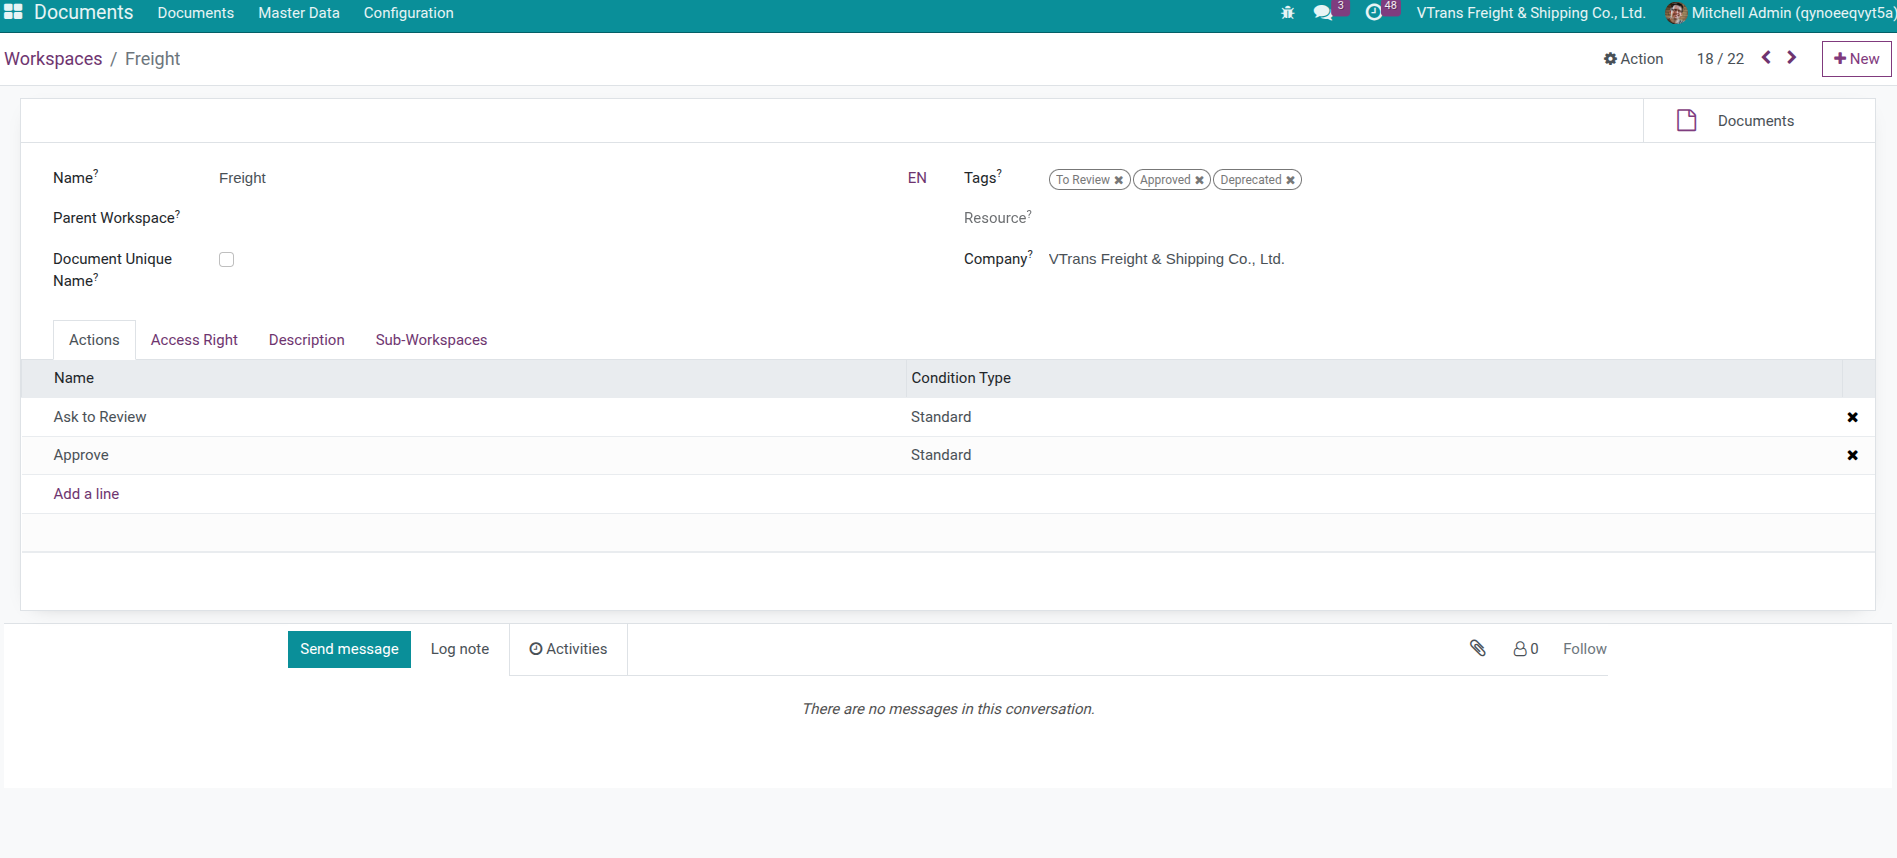Open the chat messages icon

[1323, 13]
